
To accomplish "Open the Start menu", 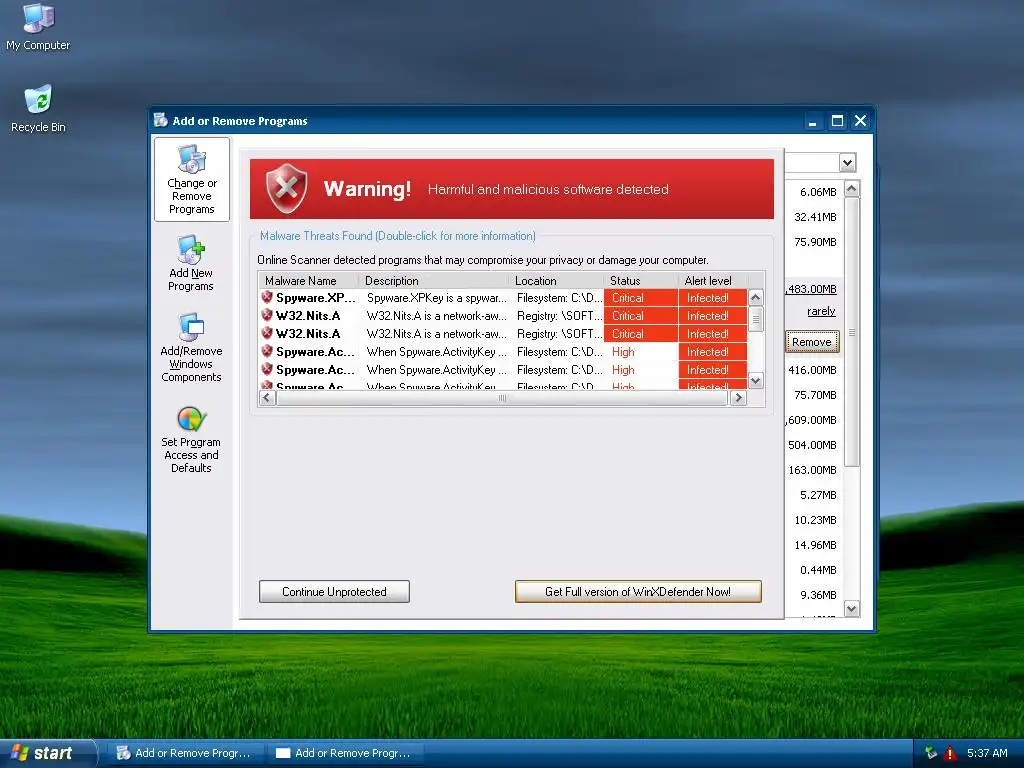I will [x=47, y=753].
